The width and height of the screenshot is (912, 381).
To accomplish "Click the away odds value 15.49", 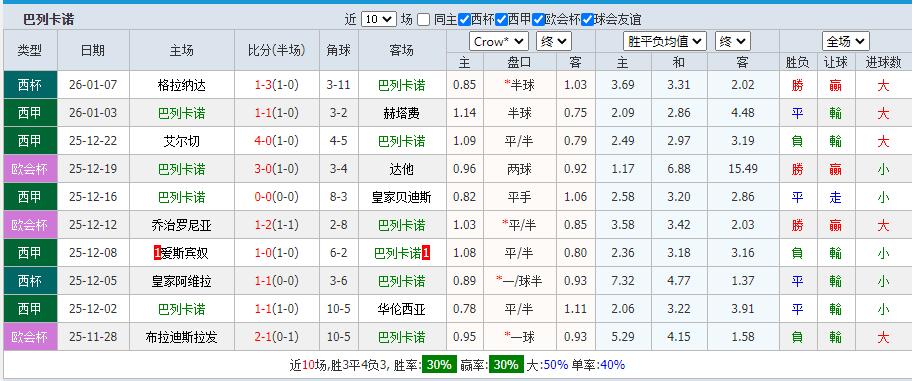I will 743,169.
